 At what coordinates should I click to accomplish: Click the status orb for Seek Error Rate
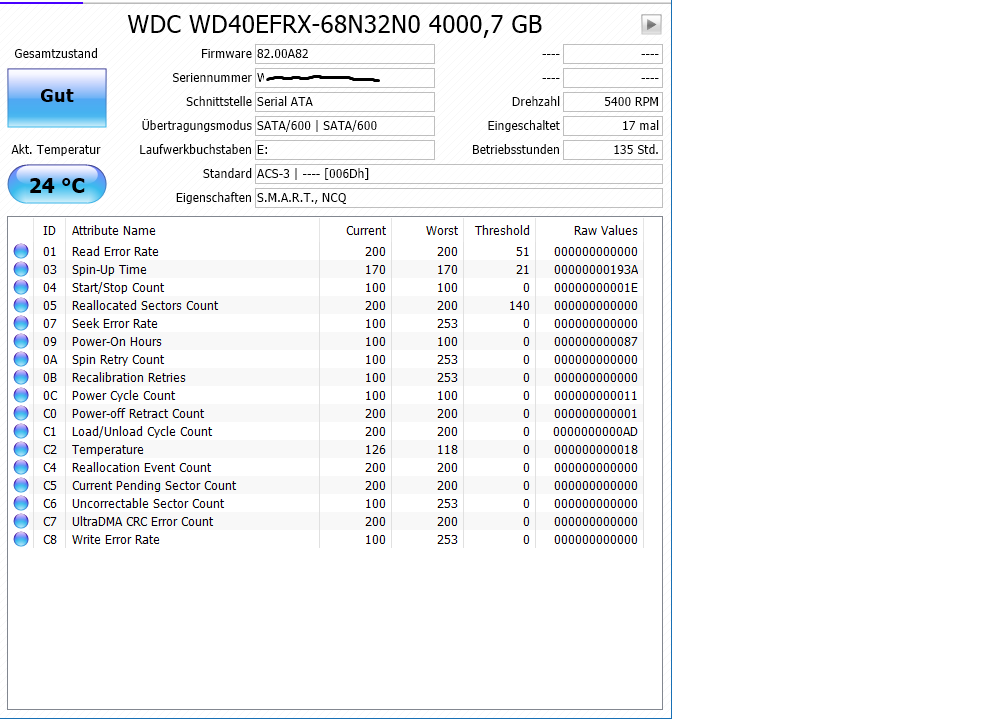[x=21, y=323]
